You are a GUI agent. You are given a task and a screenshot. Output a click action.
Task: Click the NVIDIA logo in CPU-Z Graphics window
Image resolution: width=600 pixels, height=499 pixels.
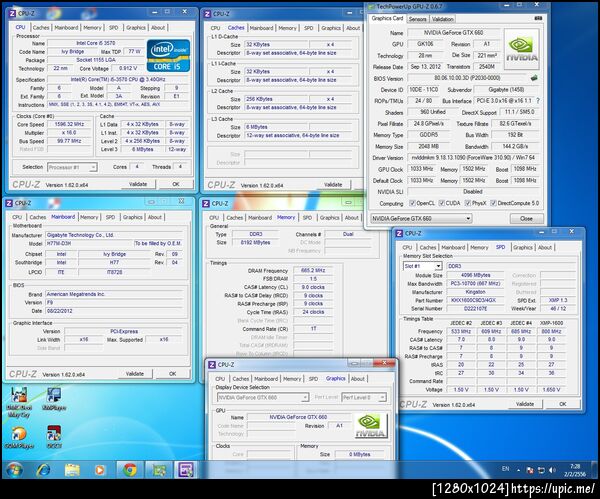(x=370, y=426)
